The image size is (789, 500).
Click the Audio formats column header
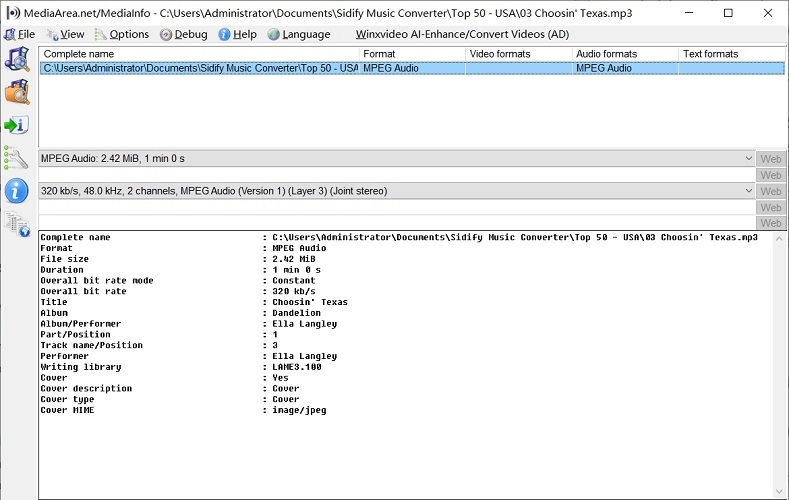[625, 54]
